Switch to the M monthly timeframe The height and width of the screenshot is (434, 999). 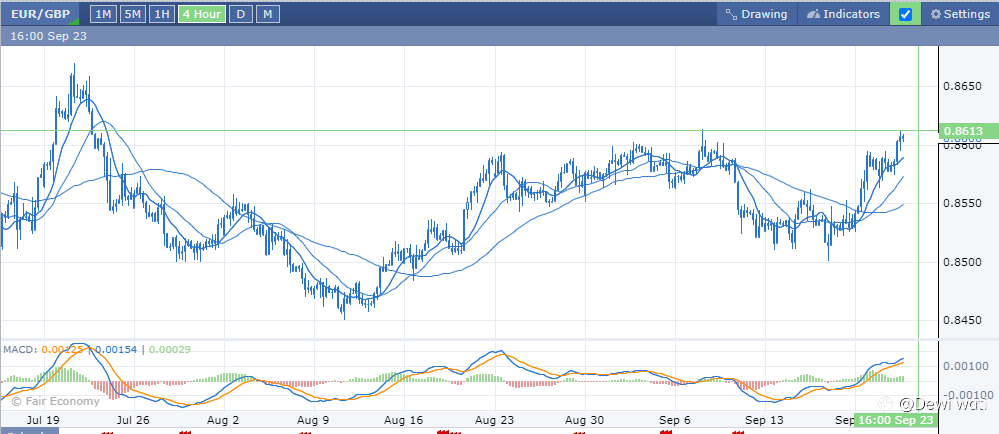(x=268, y=14)
